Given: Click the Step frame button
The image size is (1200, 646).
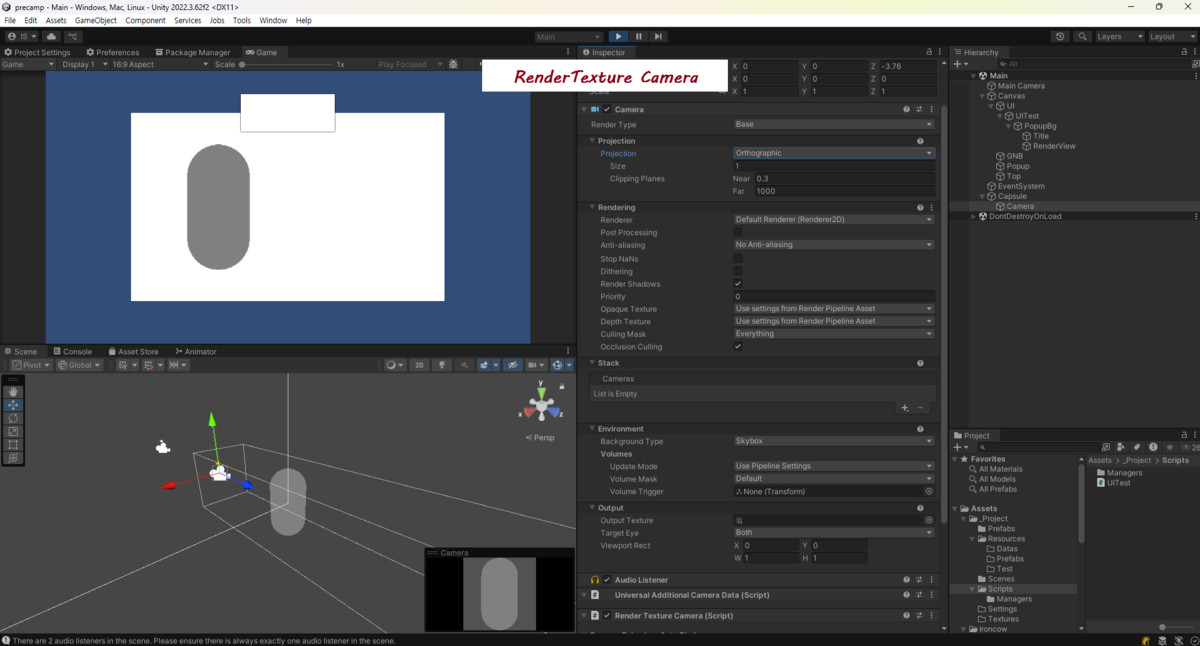Looking at the screenshot, I should 658,37.
